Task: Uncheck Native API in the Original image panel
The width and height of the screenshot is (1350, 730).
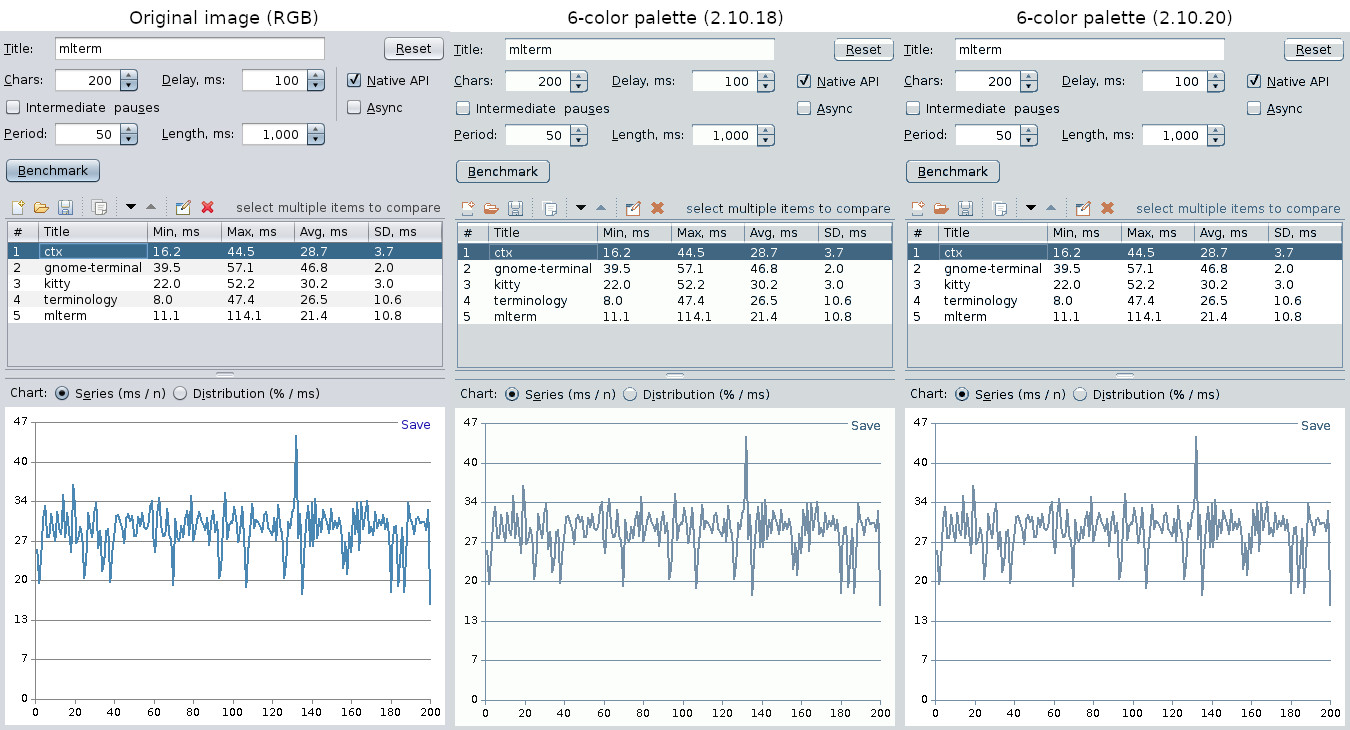Action: tap(355, 81)
